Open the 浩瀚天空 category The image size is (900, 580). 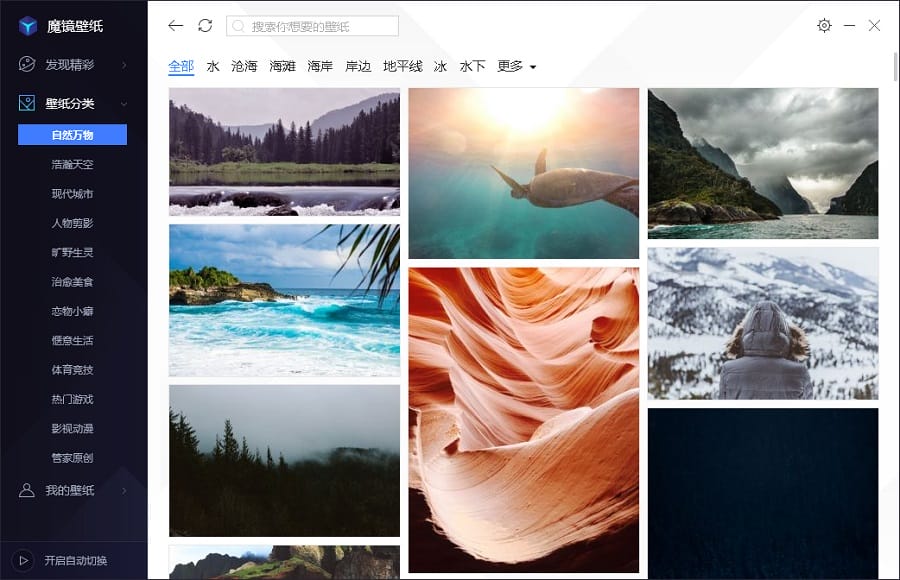pos(72,164)
